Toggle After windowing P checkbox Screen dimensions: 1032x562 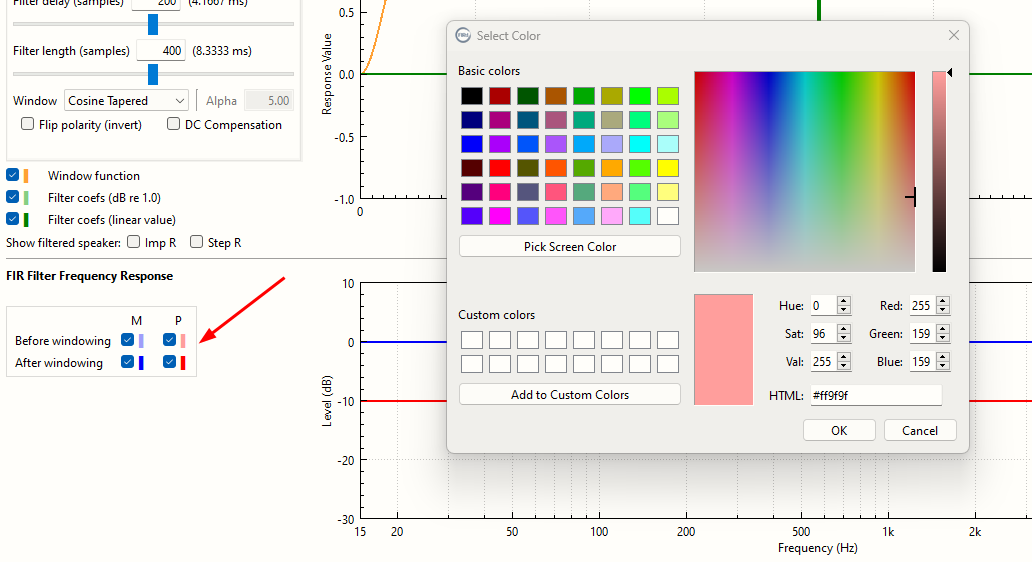[x=170, y=361]
